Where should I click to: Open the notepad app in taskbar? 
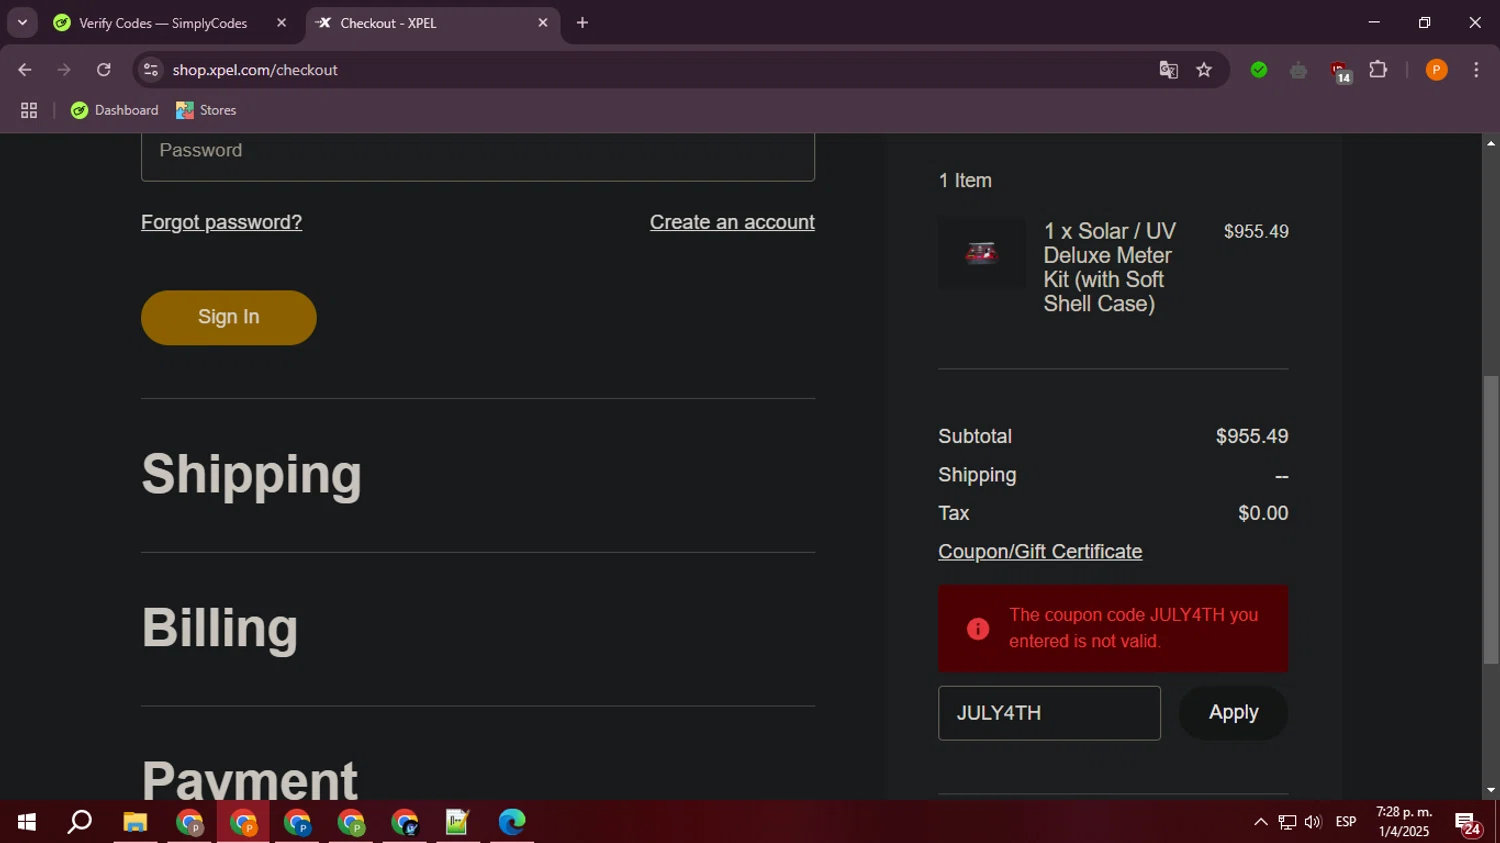(x=458, y=822)
